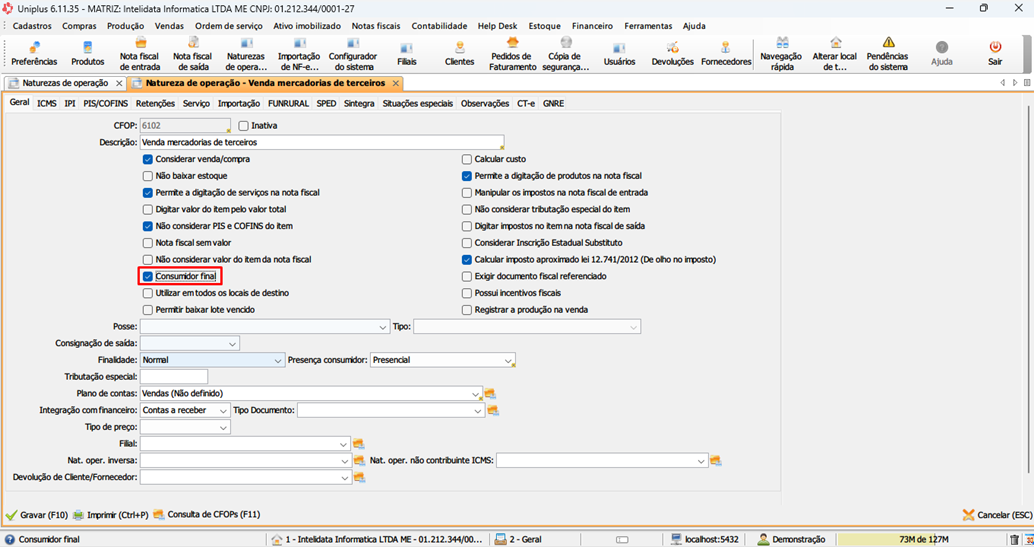Open the Clientes toolbar icon

click(x=460, y=54)
